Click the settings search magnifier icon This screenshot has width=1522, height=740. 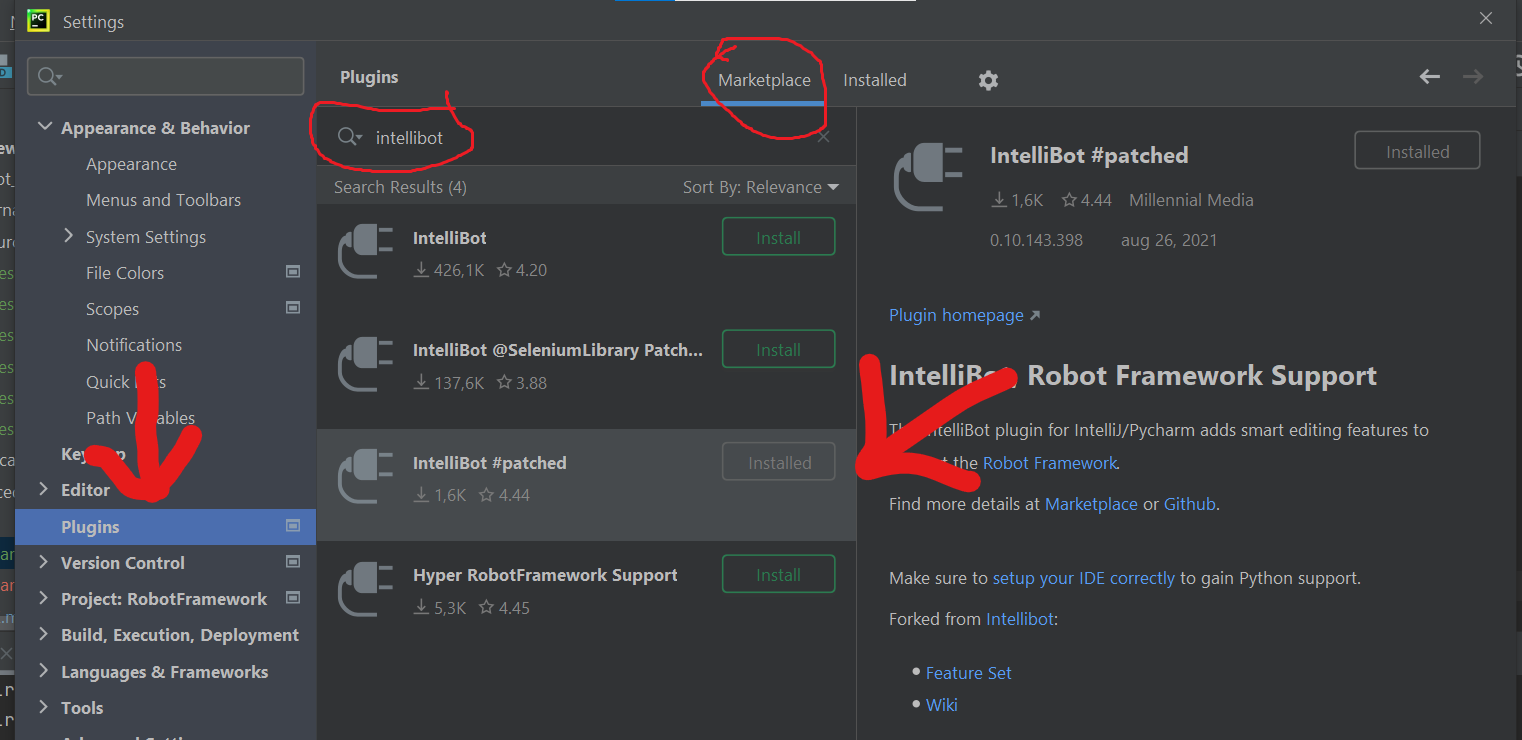pyautogui.click(x=50, y=77)
